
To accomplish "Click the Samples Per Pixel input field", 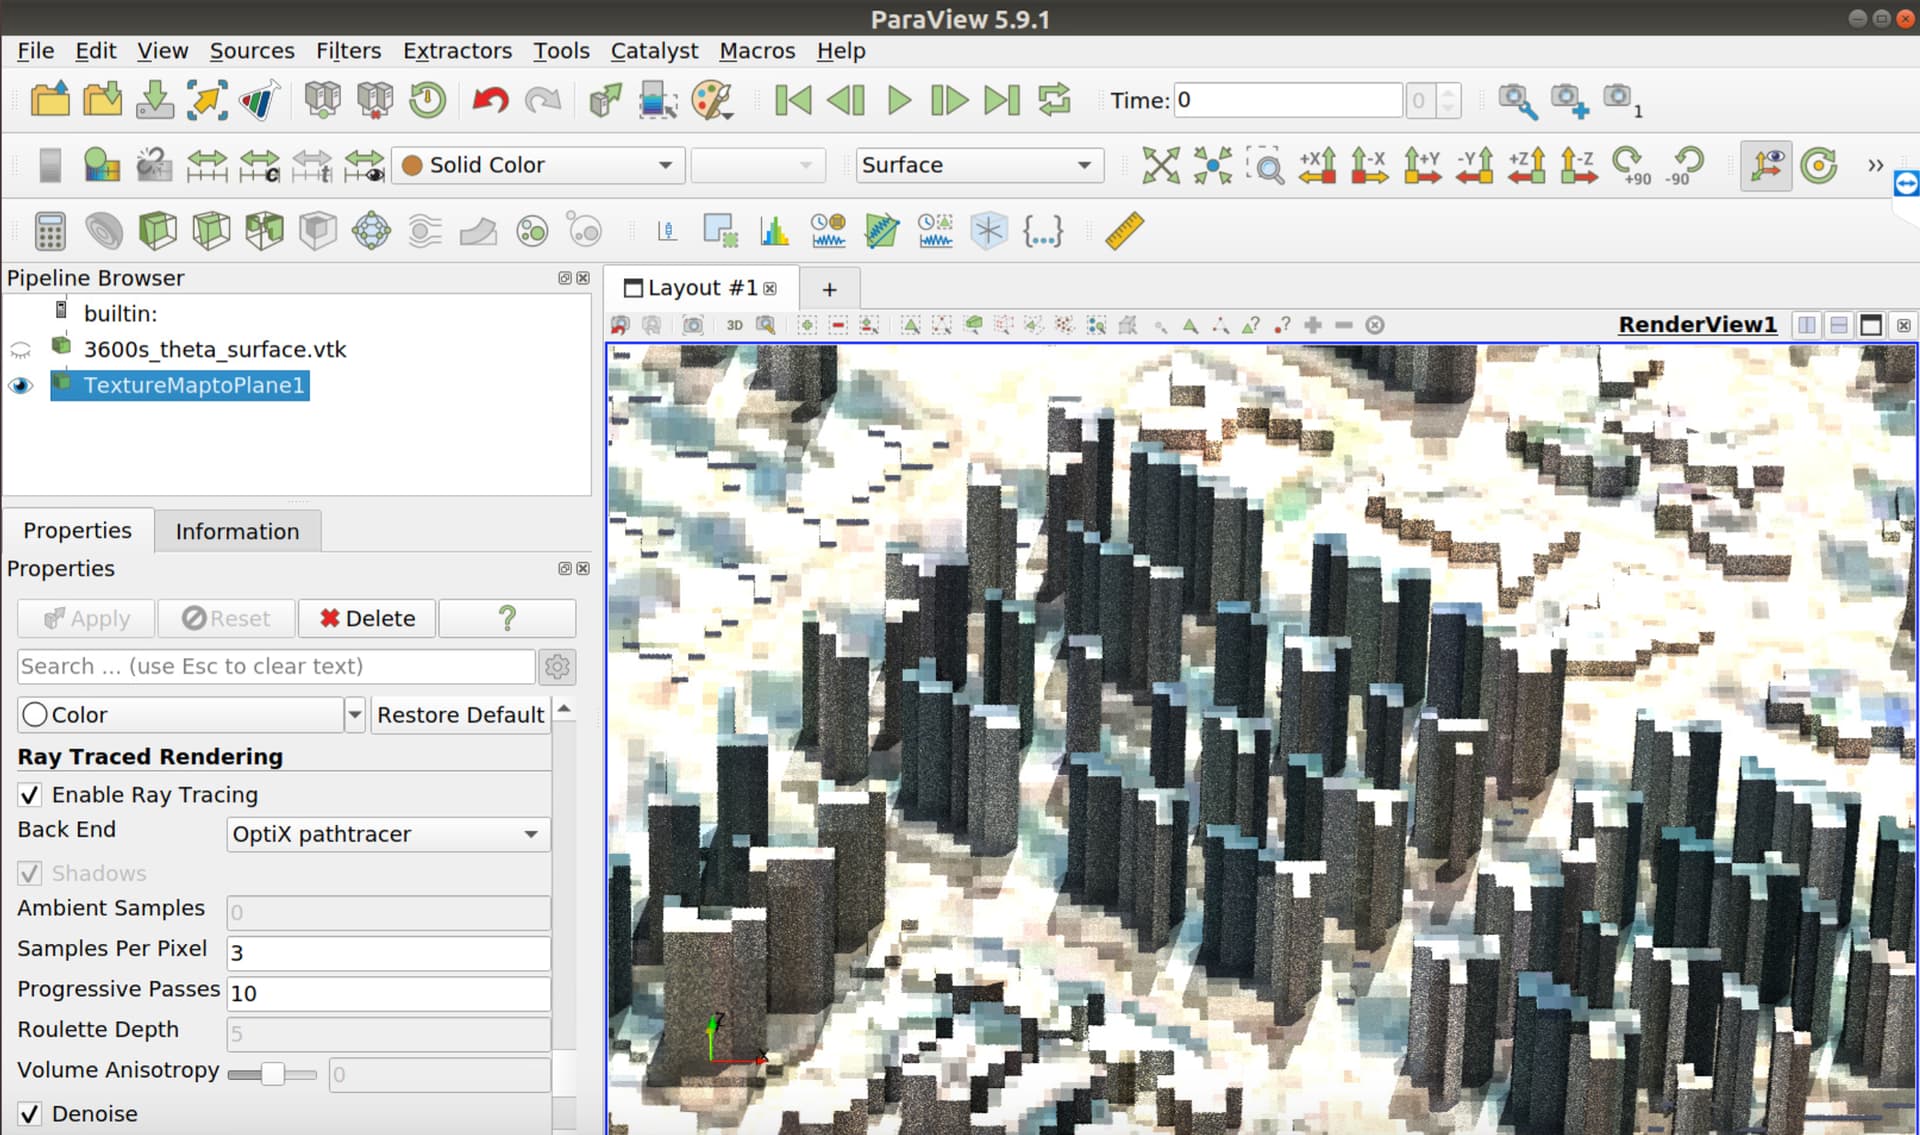I will click(x=388, y=953).
